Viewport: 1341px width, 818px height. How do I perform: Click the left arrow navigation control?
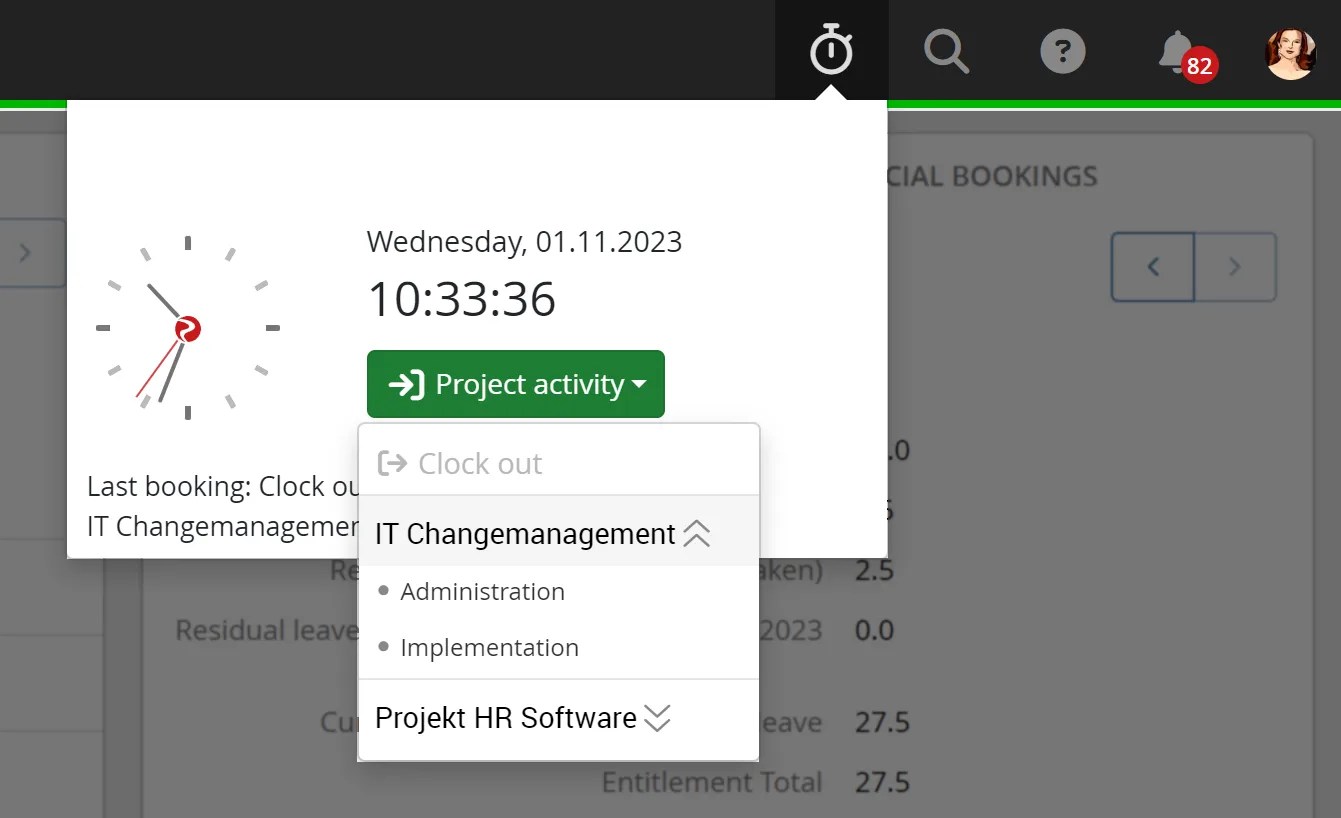coord(1152,266)
